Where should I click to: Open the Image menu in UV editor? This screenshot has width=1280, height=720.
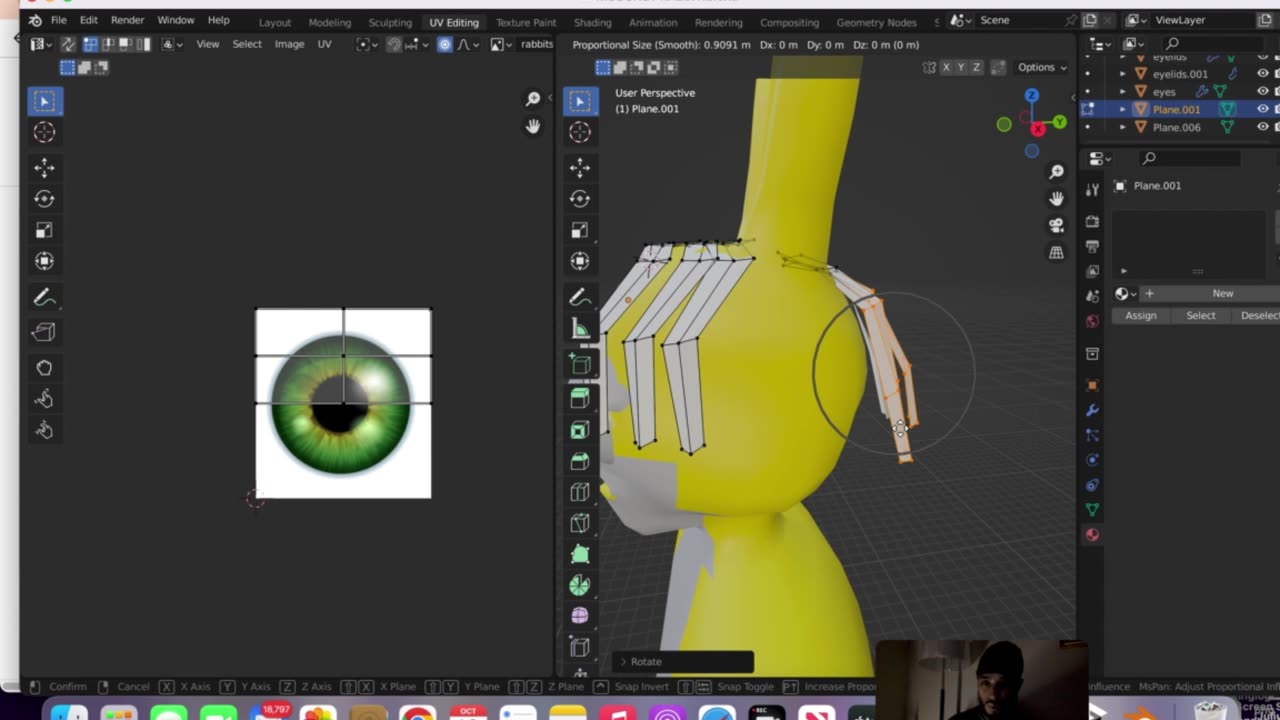click(x=289, y=44)
